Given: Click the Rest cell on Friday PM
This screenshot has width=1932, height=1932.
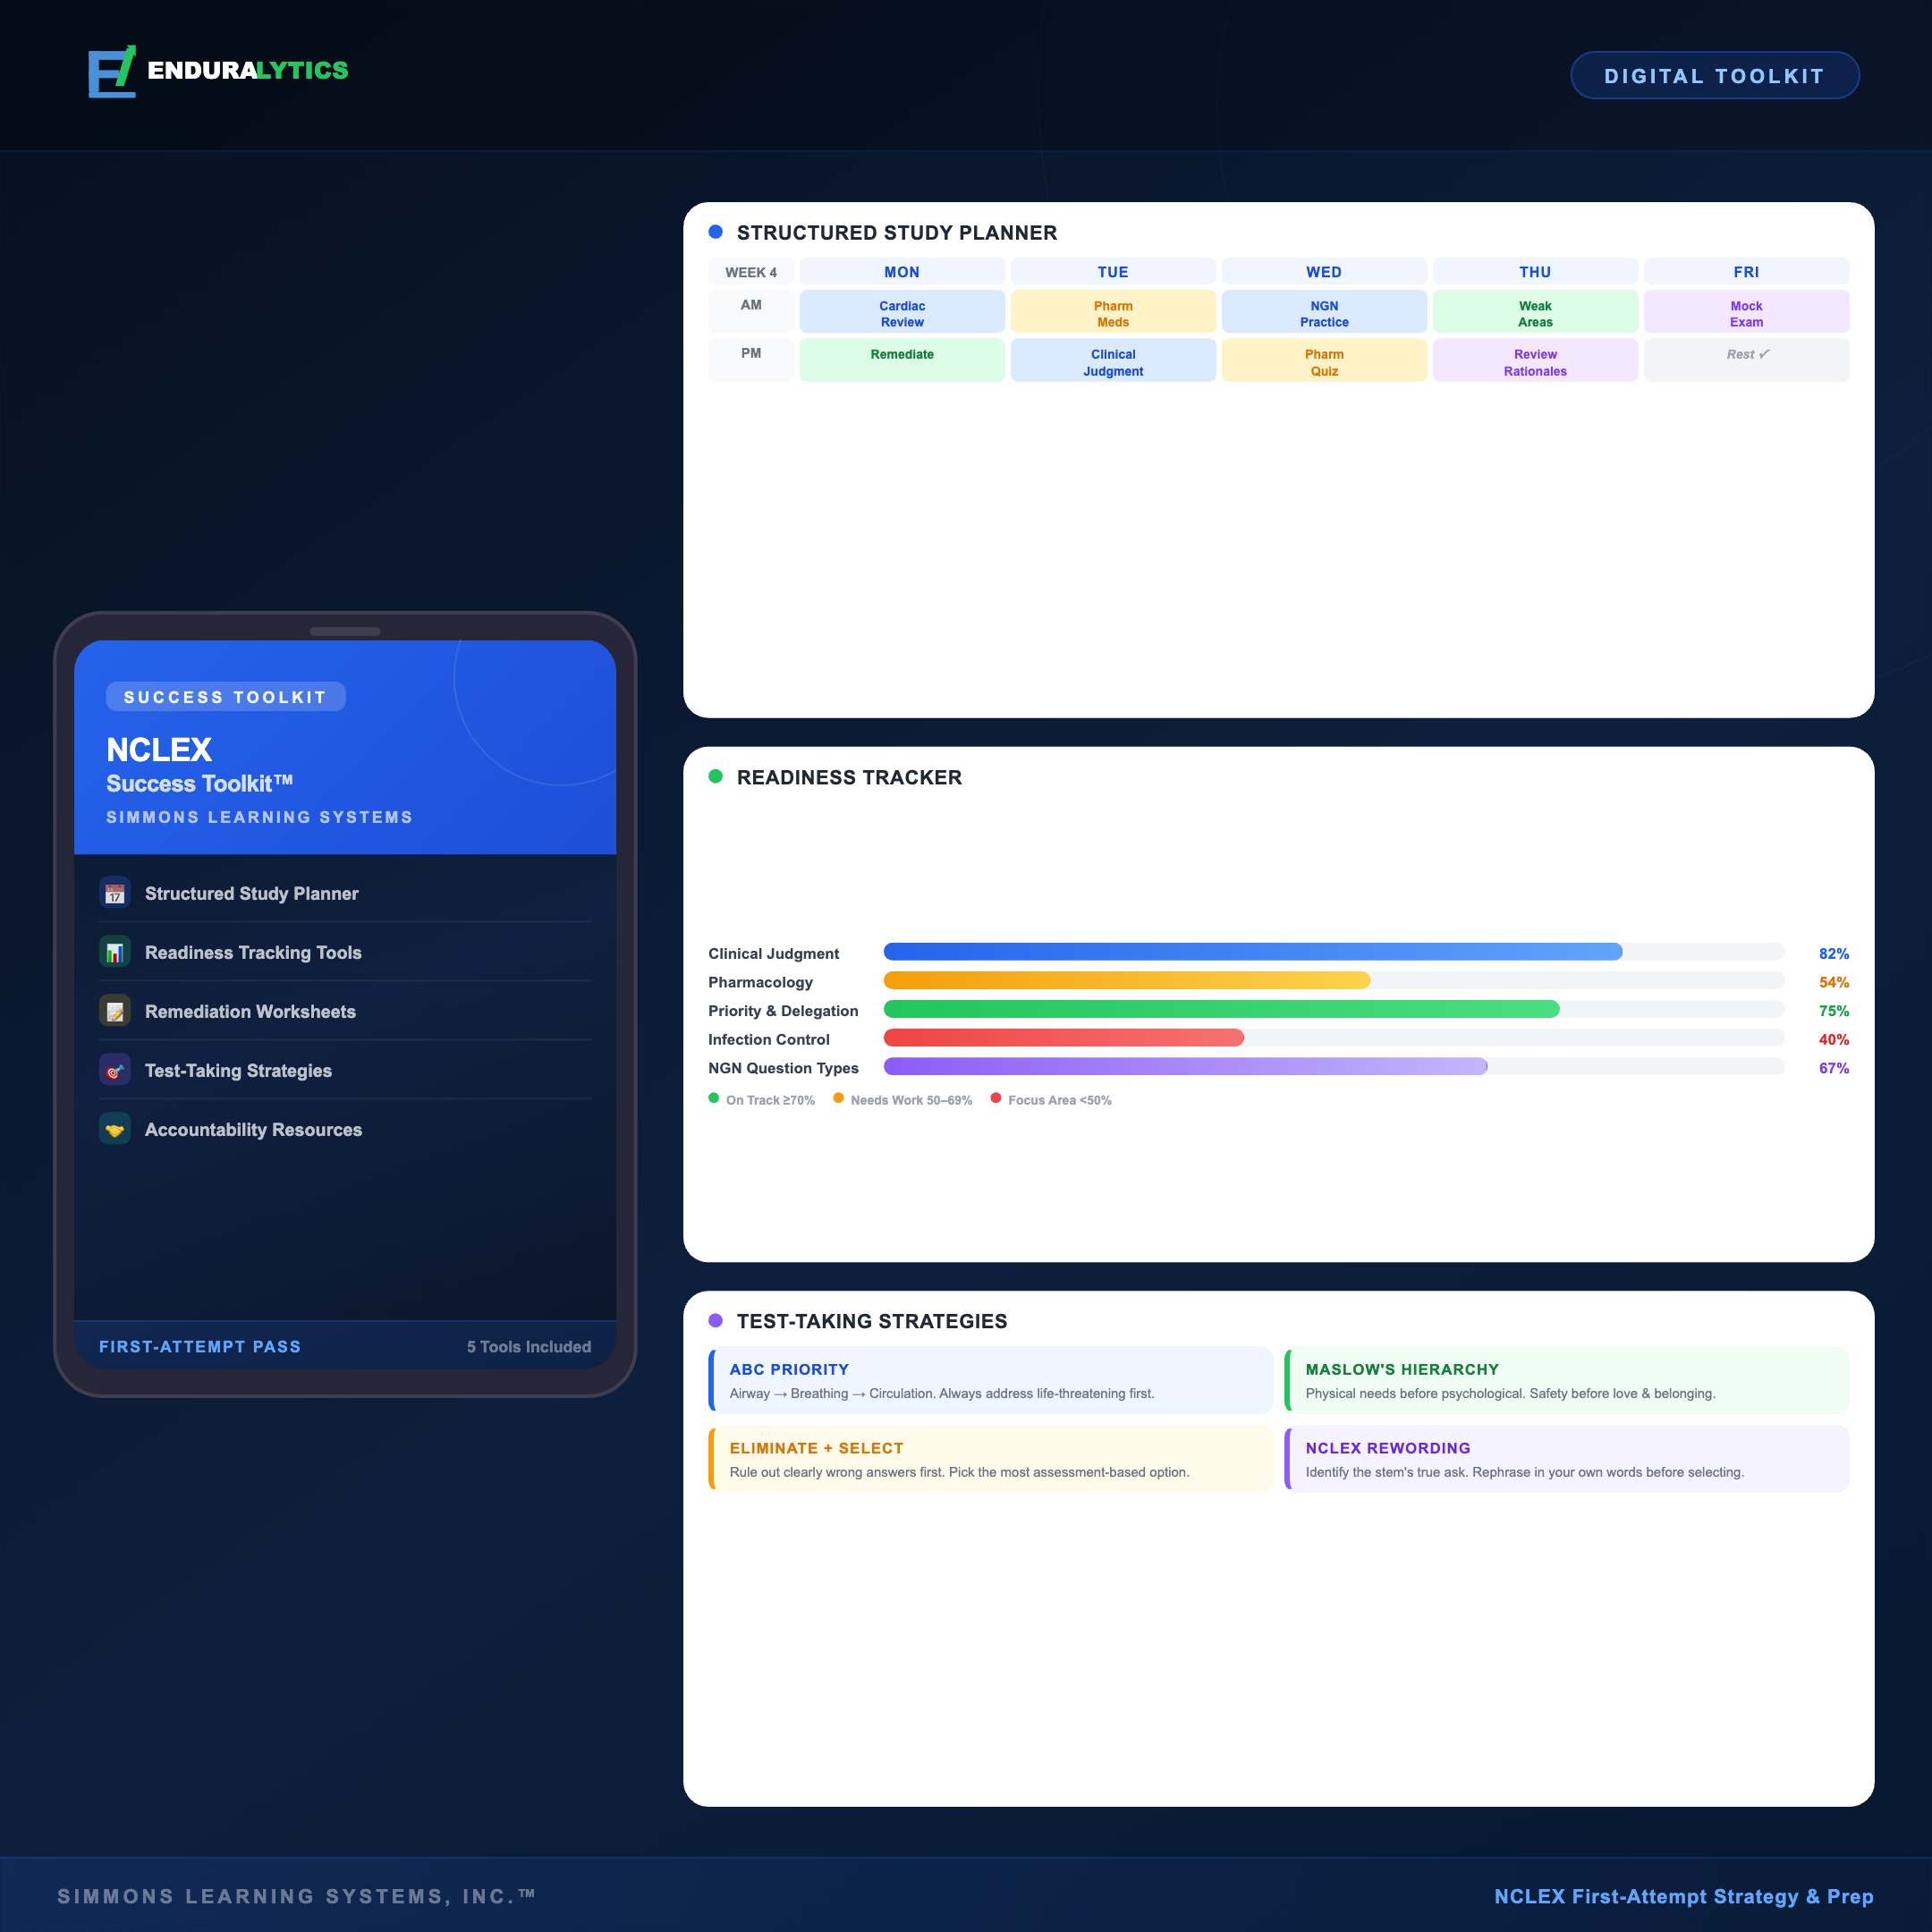Looking at the screenshot, I should coord(1746,360).
